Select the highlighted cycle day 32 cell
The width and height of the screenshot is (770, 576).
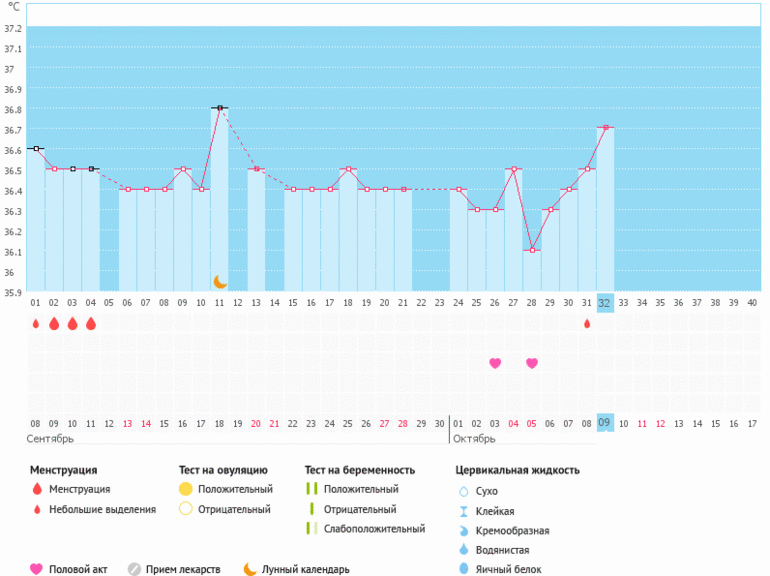coord(605,302)
